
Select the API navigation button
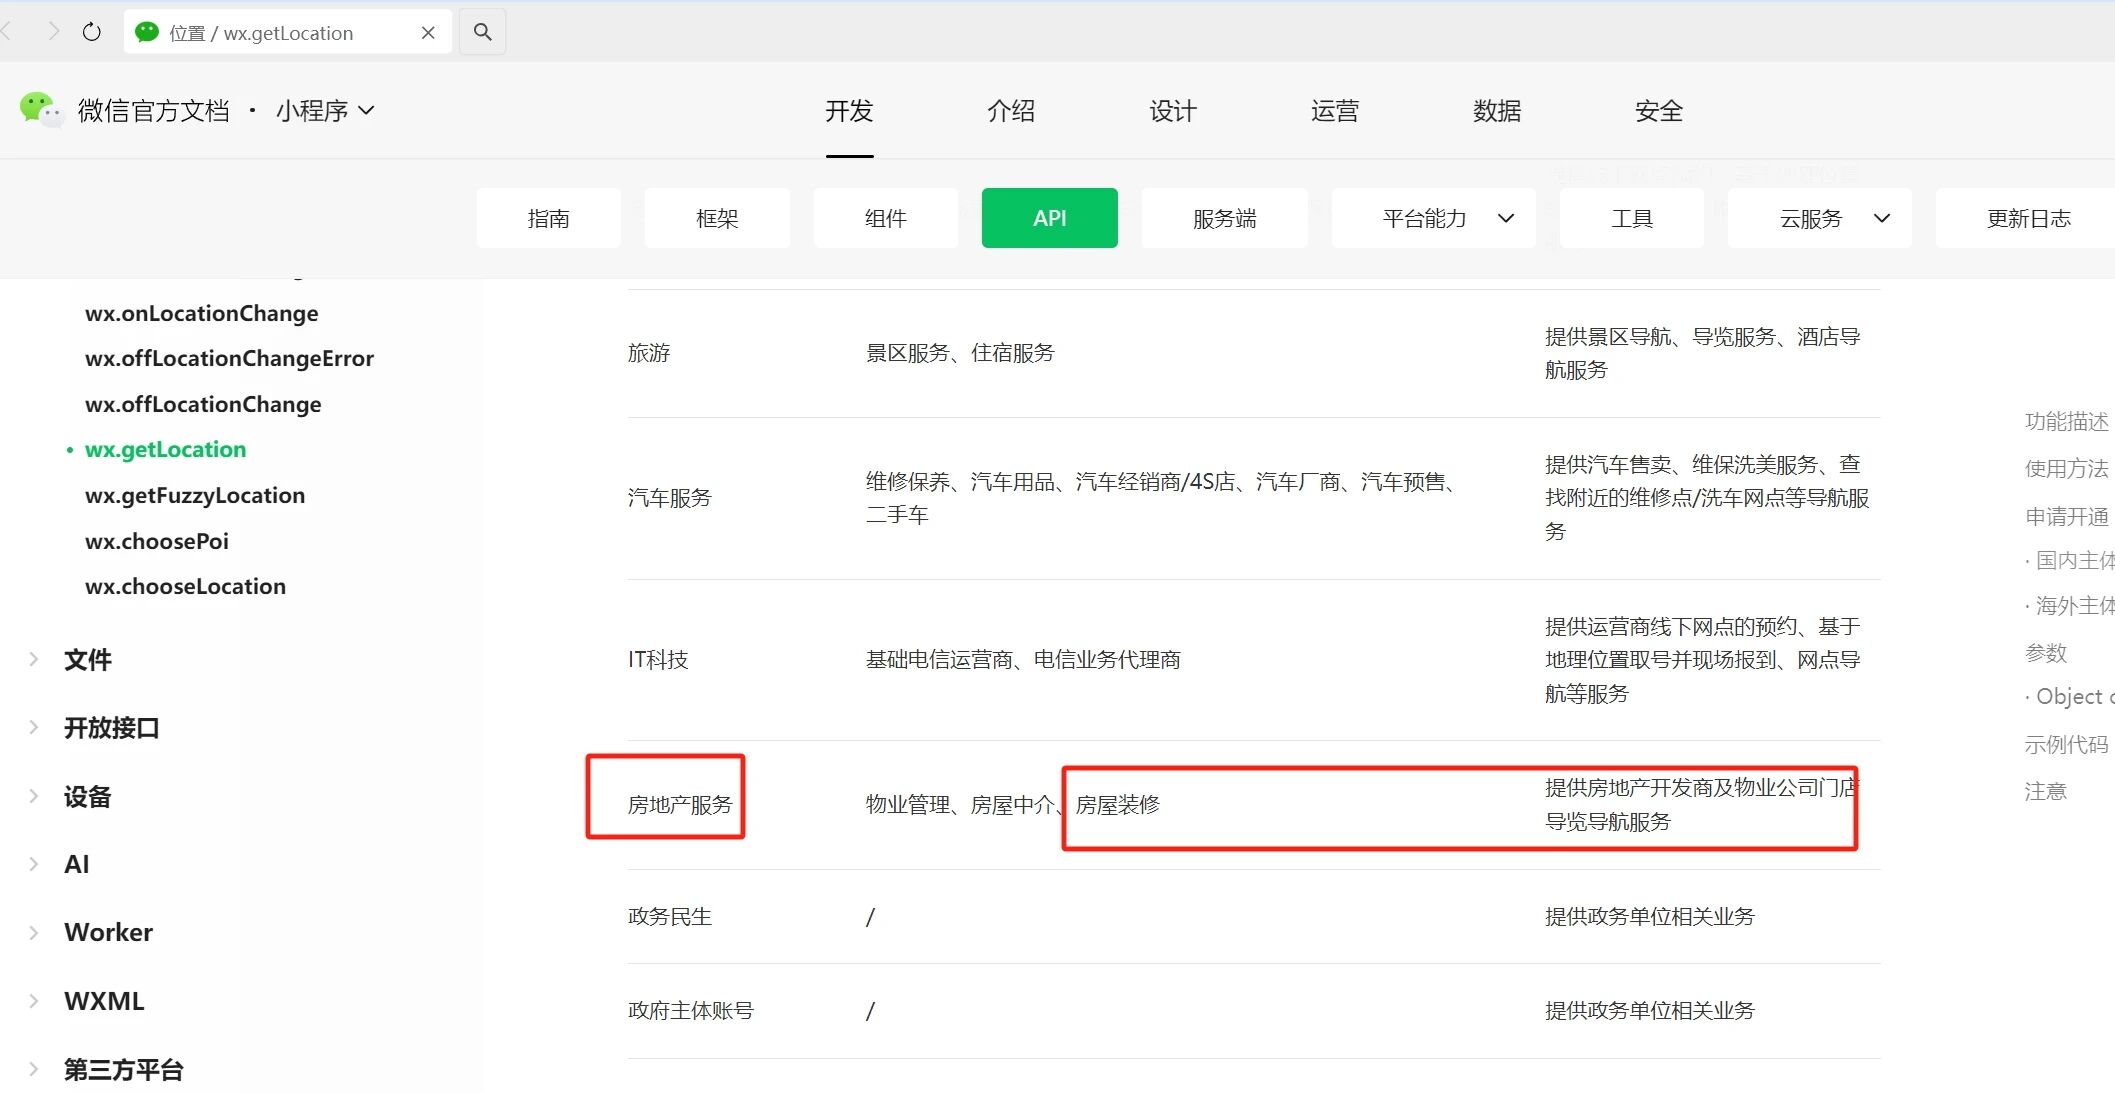click(x=1049, y=218)
